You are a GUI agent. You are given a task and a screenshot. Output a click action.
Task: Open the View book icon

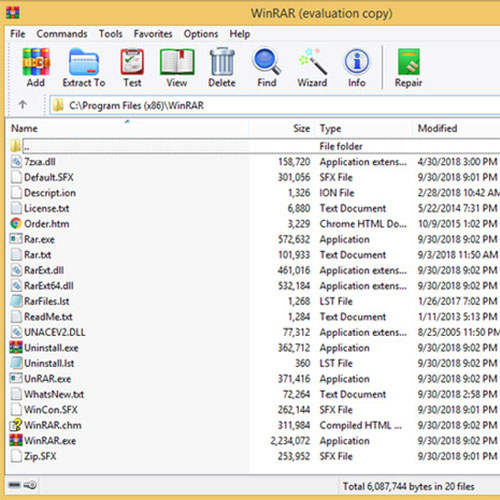point(177,62)
